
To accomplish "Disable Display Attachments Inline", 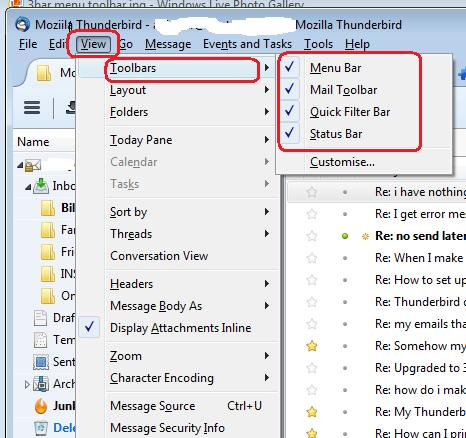I will point(180,328).
